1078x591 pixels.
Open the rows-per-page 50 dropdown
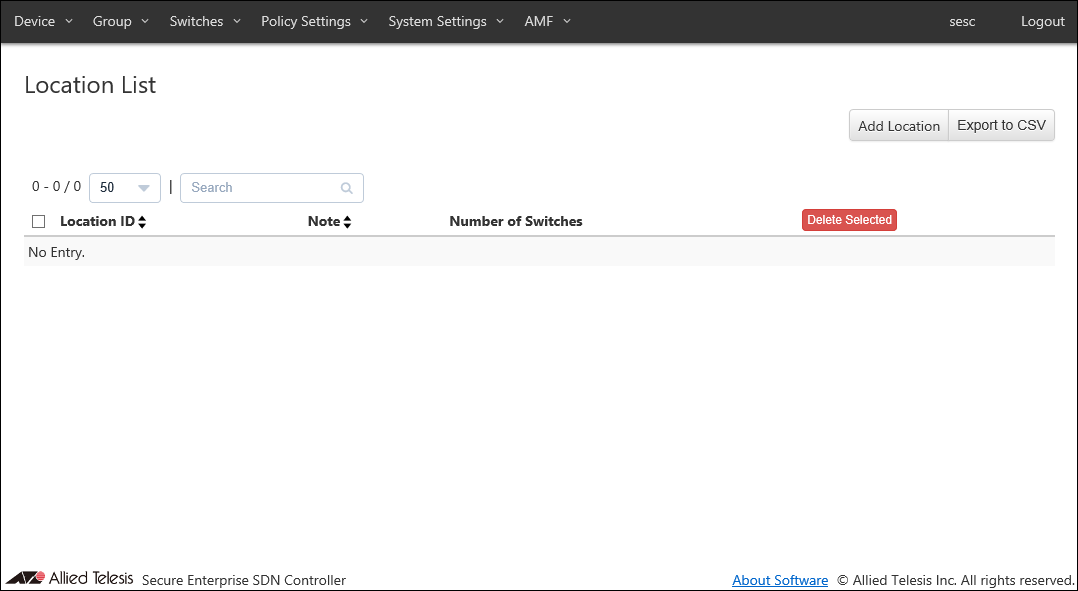(125, 188)
